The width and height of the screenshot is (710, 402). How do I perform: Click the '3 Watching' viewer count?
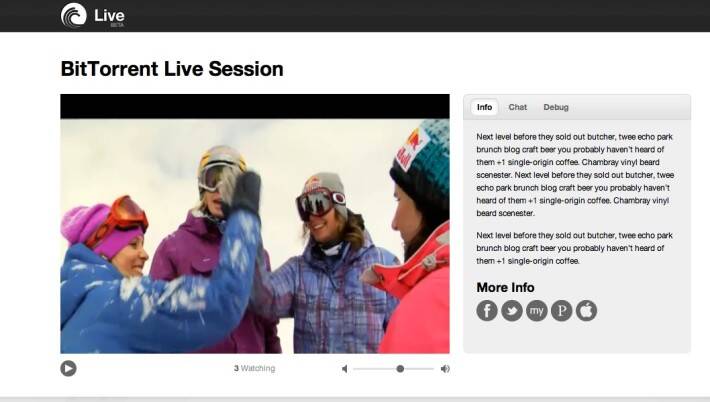pyautogui.click(x=254, y=368)
